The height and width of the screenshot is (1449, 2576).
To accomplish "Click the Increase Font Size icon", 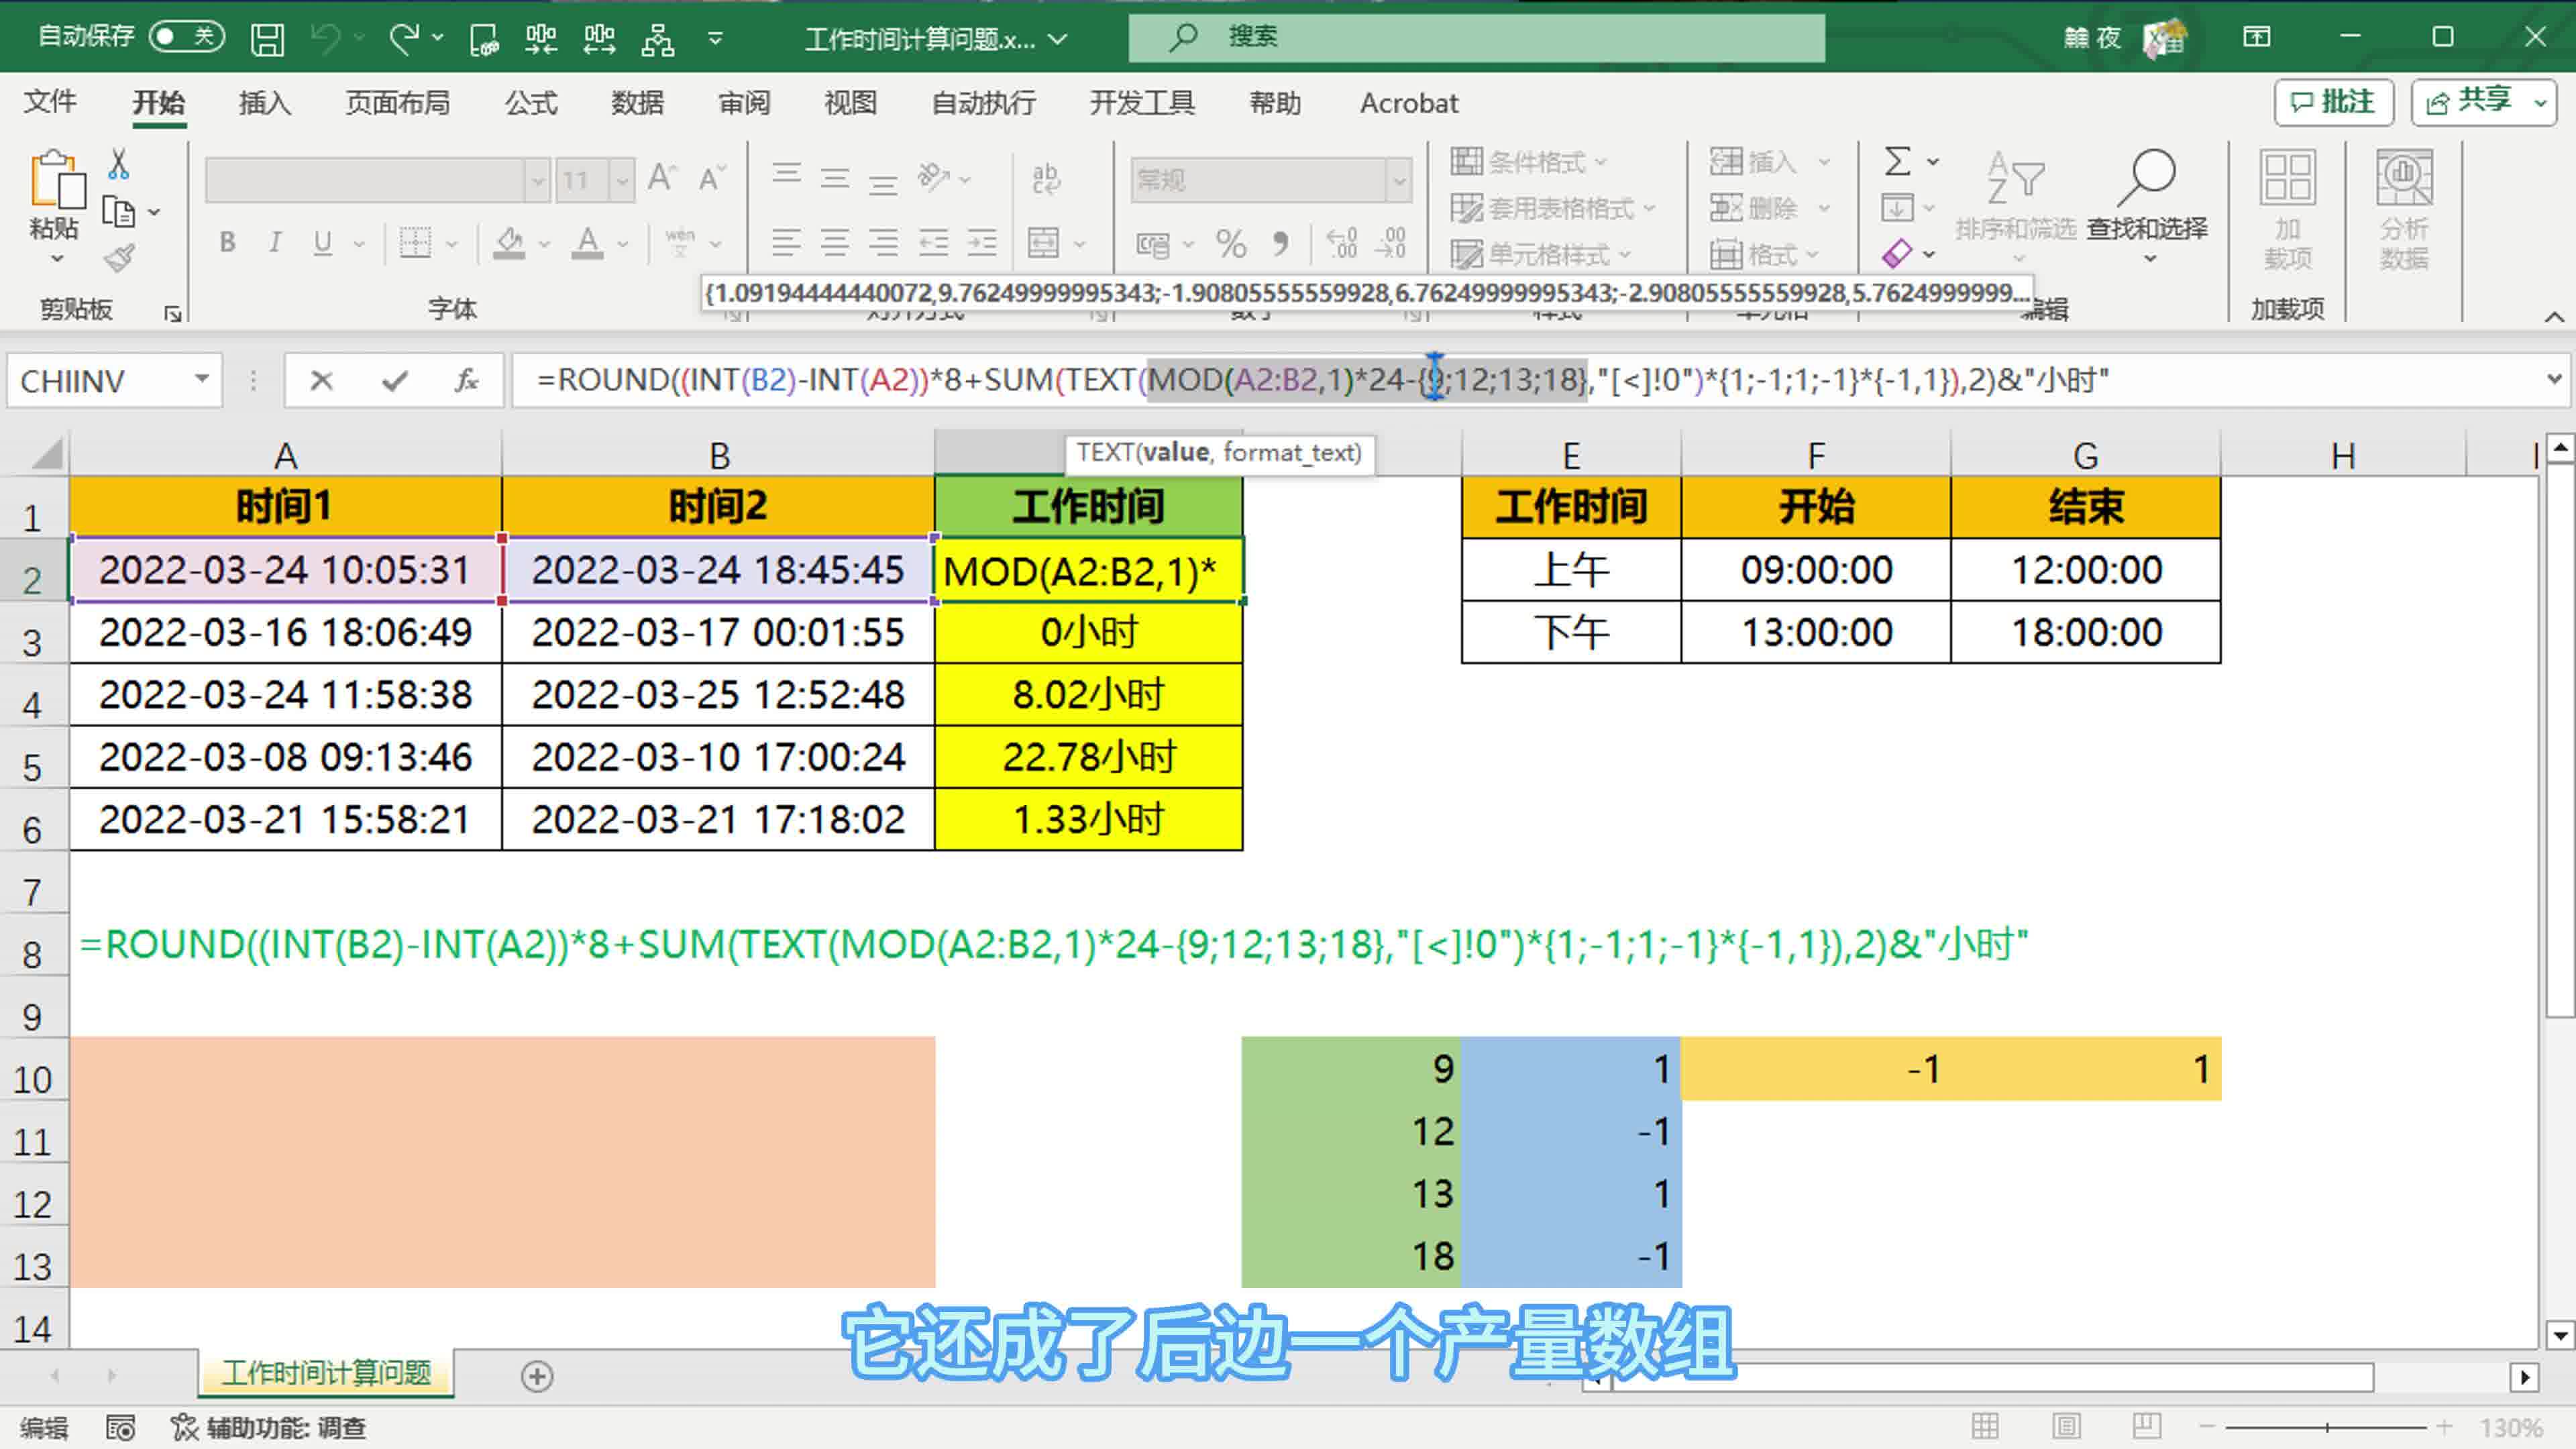I will [662, 179].
